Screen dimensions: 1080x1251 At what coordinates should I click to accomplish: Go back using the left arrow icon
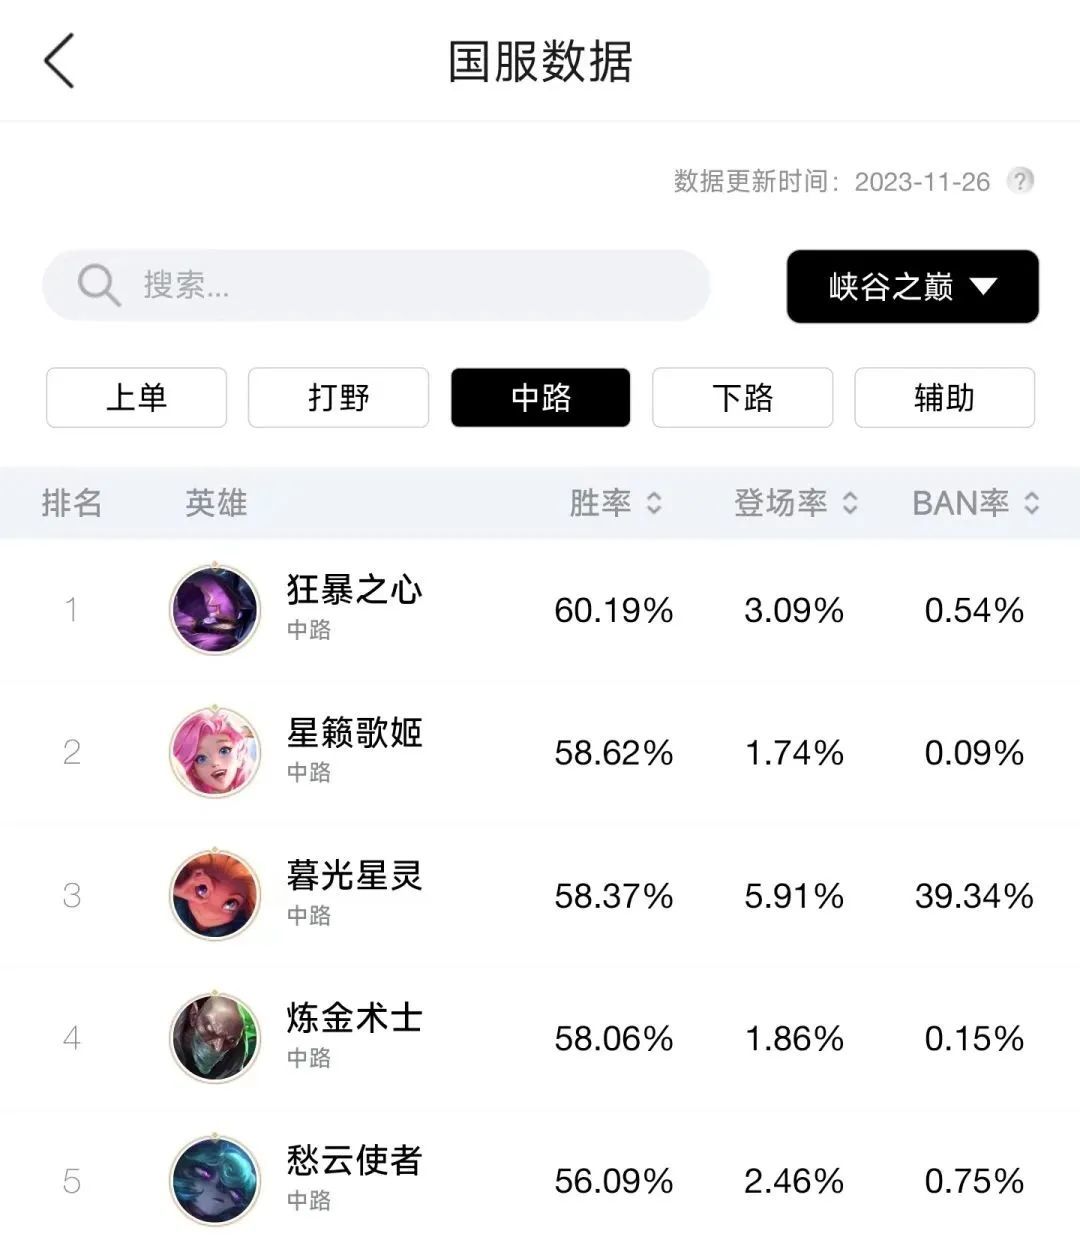coord(59,60)
